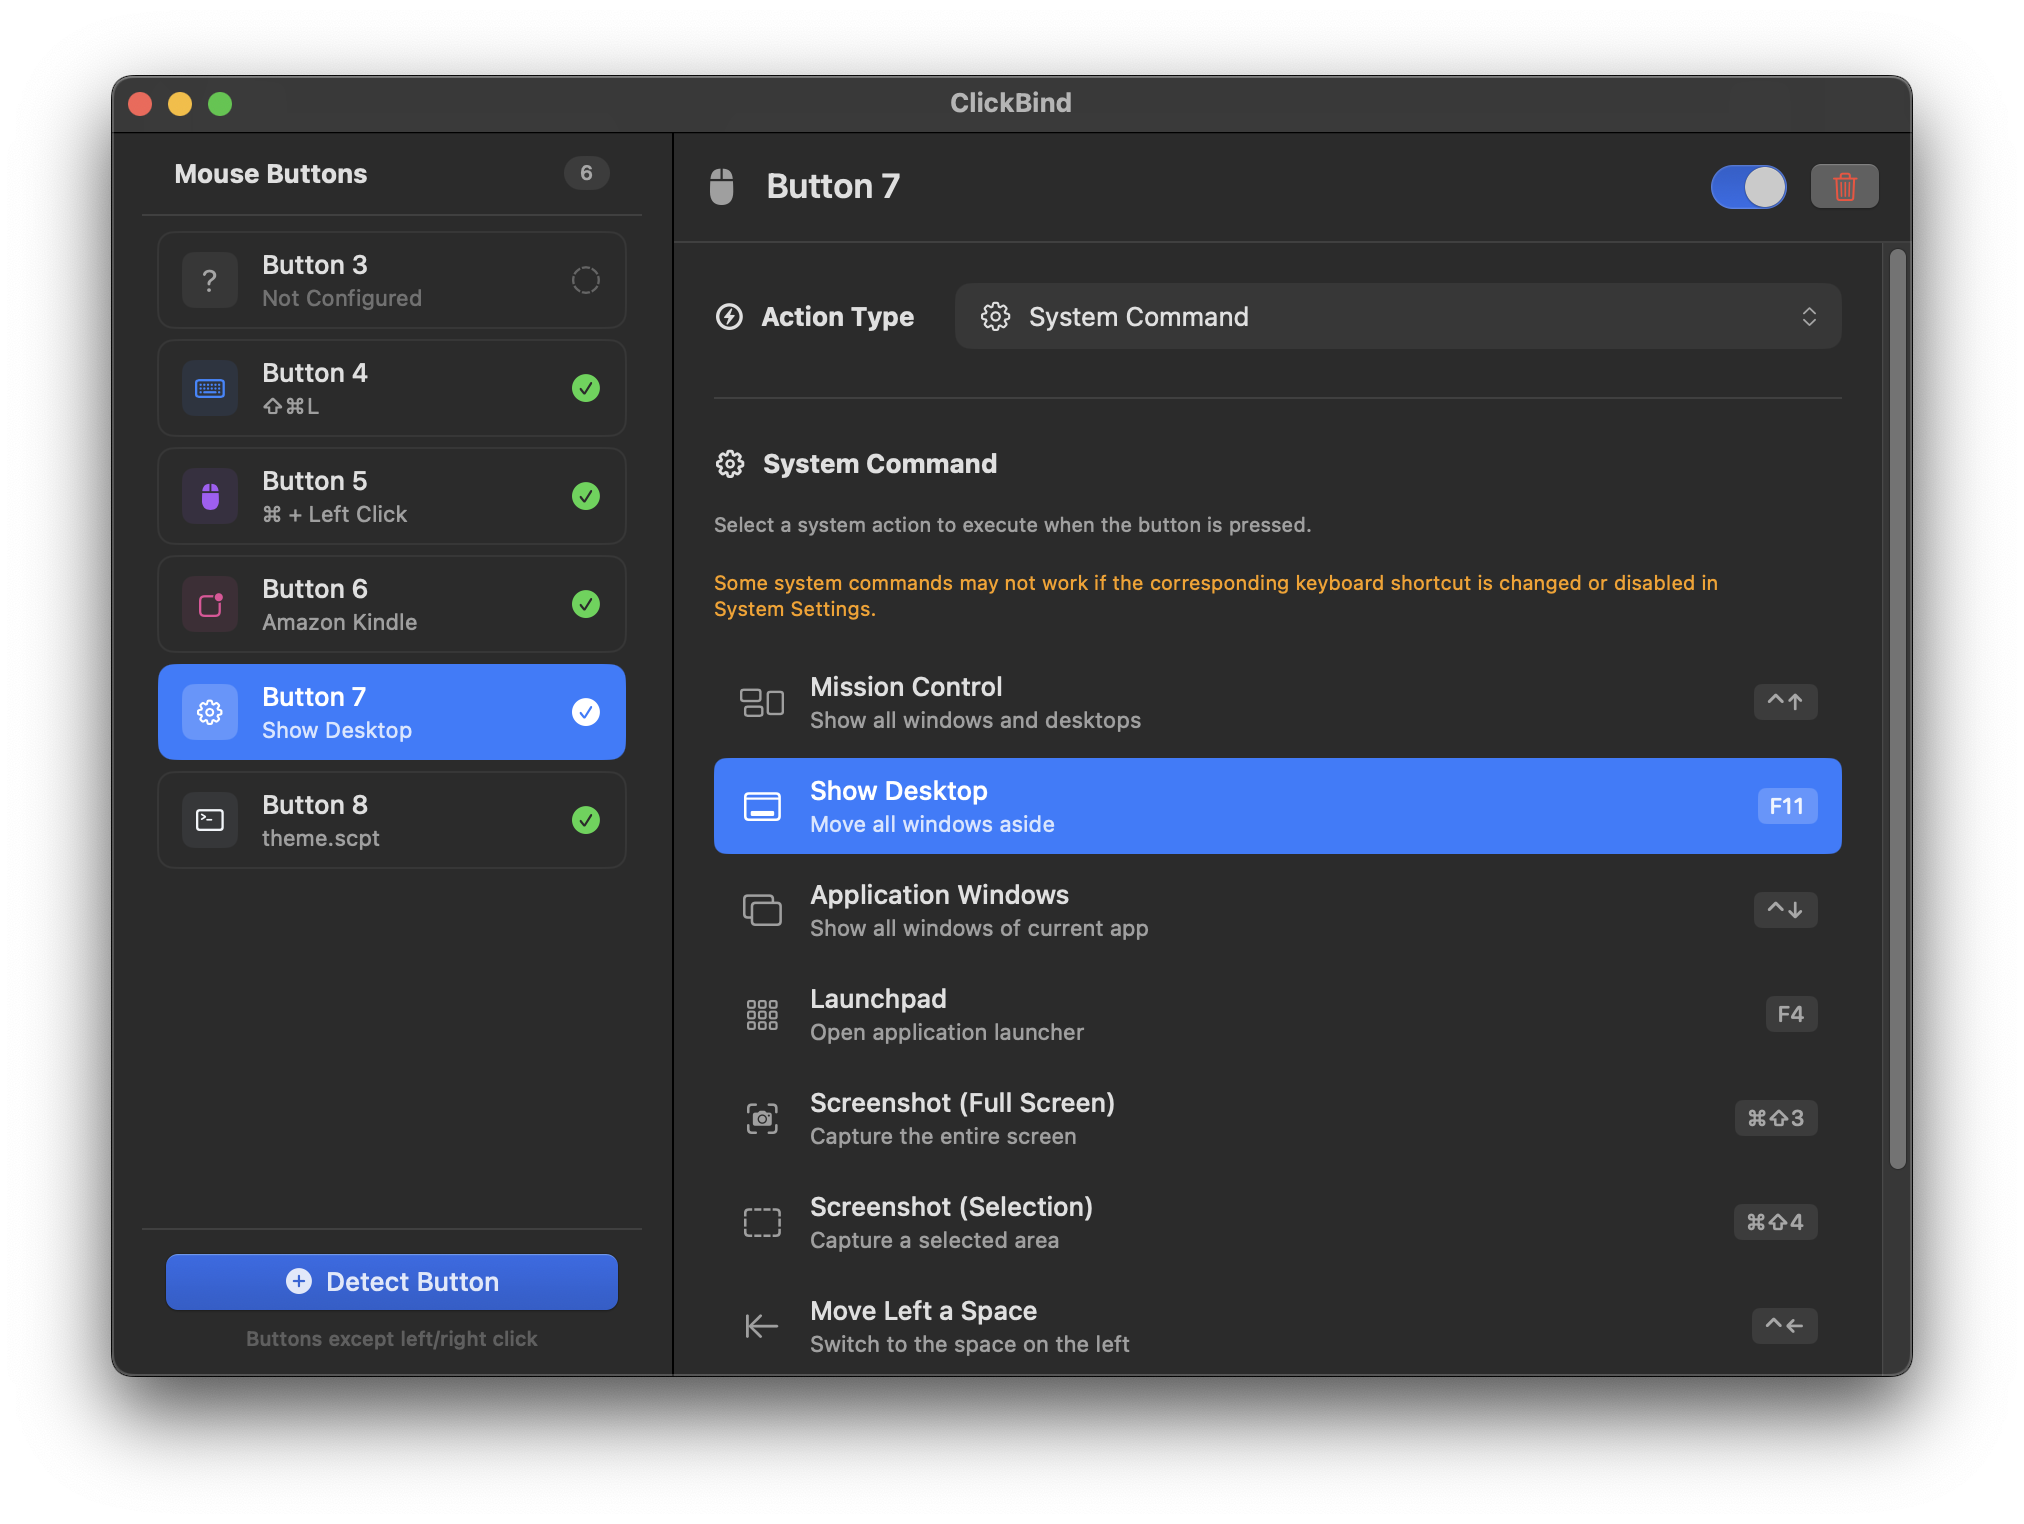
Task: Click the Action Type lightning bolt icon
Action: pyautogui.click(x=729, y=316)
